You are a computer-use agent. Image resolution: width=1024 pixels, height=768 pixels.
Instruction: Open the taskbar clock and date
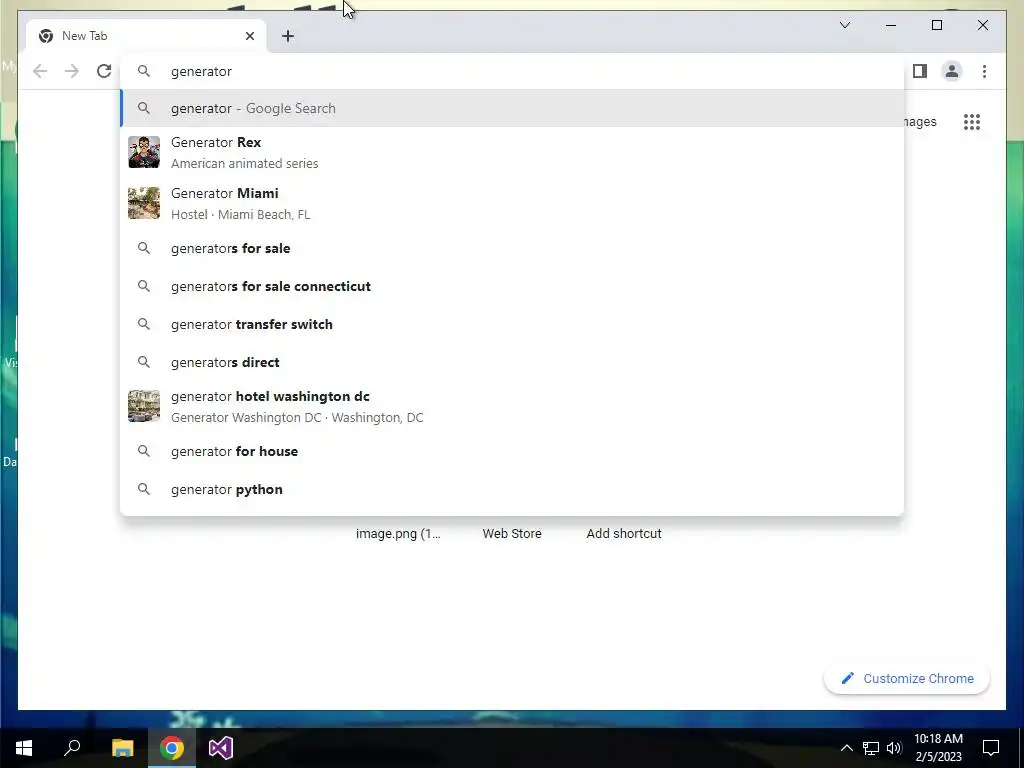(938, 748)
